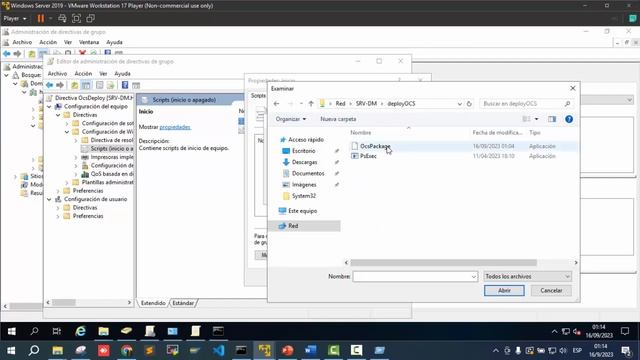Click the guest Windows Start button
The width and height of the screenshot is (640, 360).
[x=11, y=331]
